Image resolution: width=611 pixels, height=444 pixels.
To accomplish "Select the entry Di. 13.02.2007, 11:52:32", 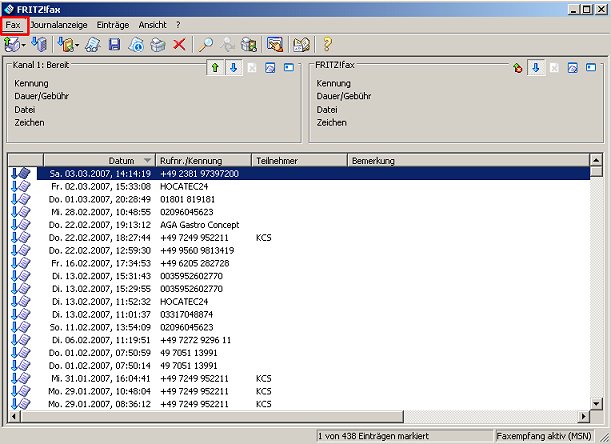I will tap(299, 302).
